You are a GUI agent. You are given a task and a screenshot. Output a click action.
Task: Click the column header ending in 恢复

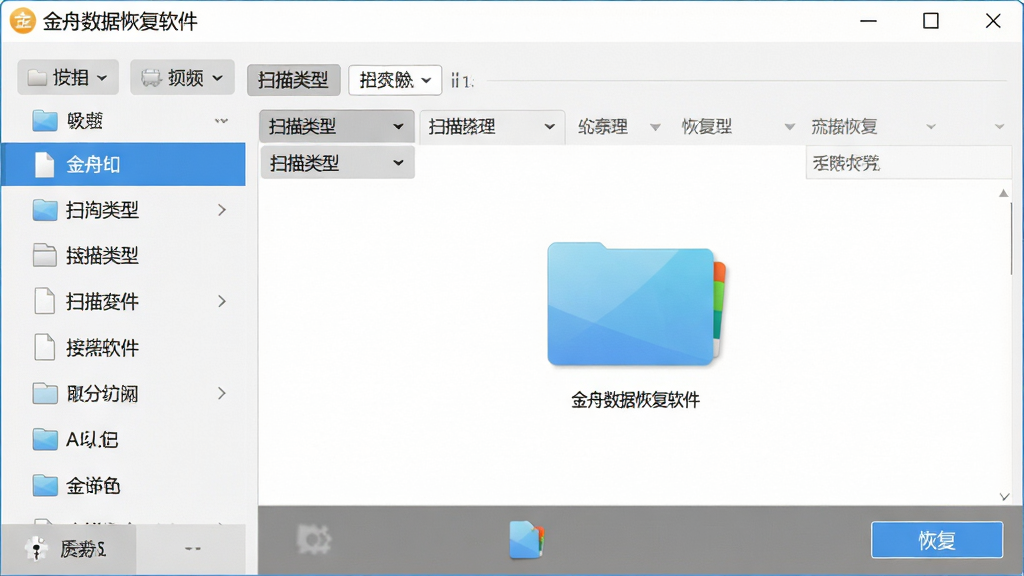click(844, 127)
